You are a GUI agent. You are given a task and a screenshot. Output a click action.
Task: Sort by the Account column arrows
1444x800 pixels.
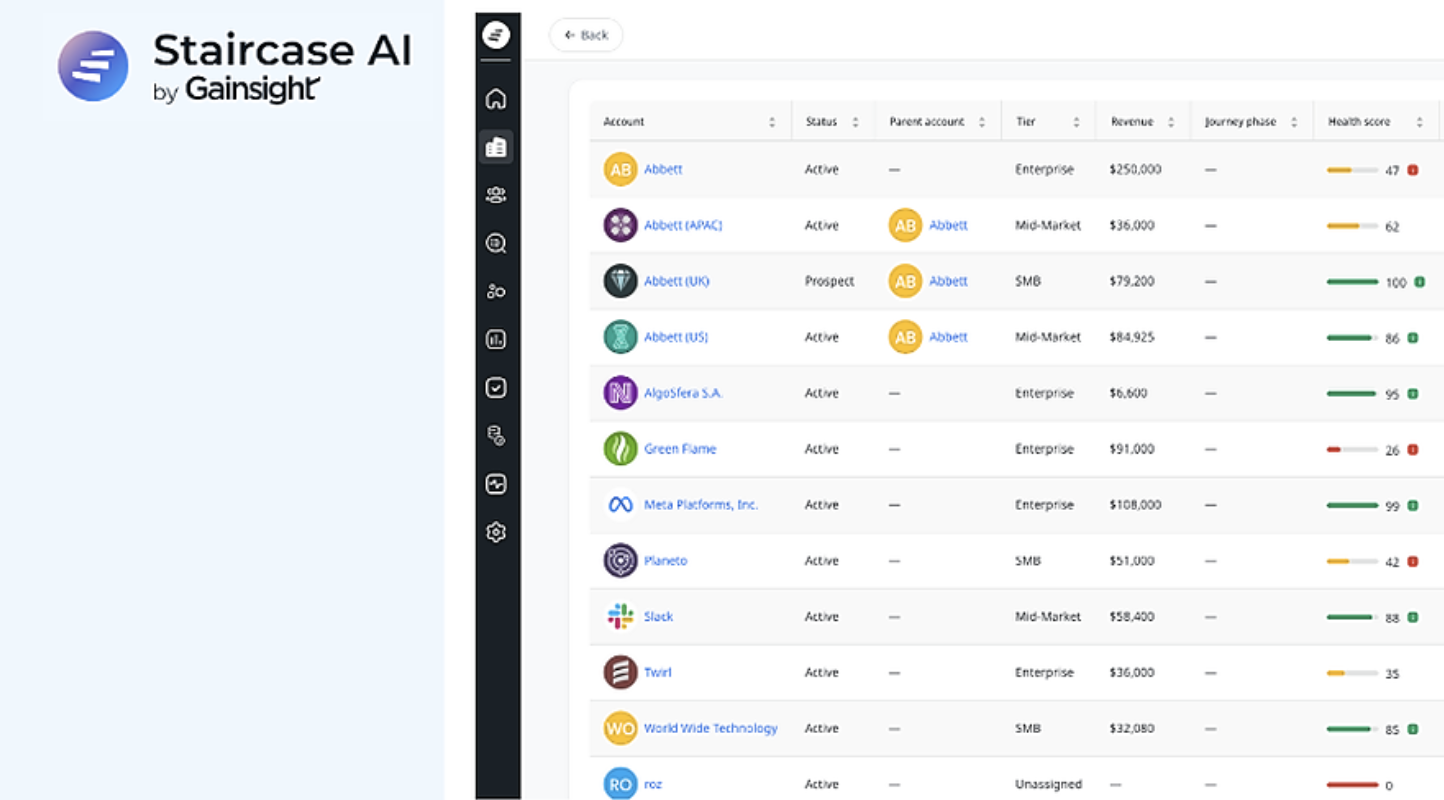coord(771,120)
